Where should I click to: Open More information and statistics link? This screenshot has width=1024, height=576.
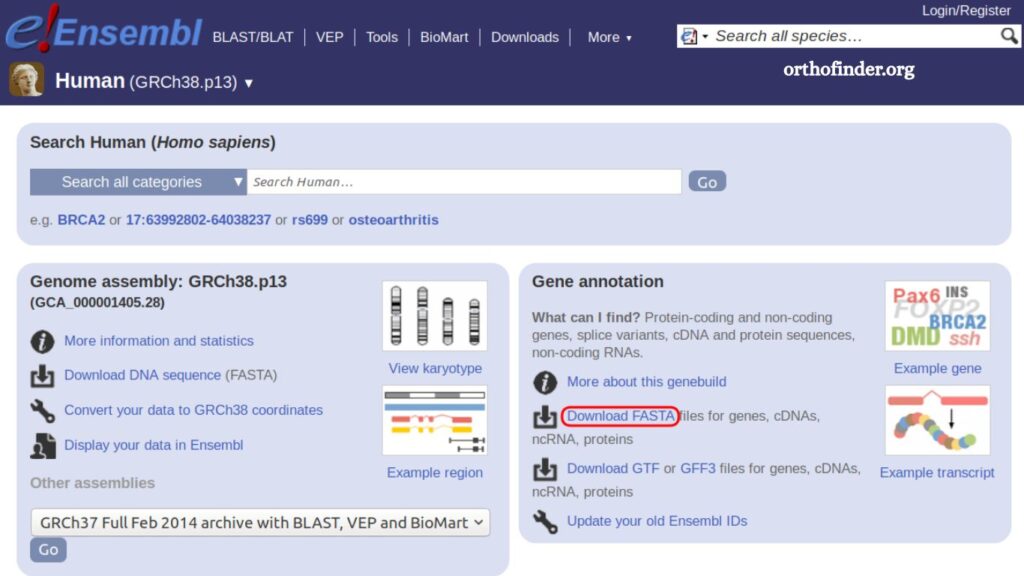point(159,341)
